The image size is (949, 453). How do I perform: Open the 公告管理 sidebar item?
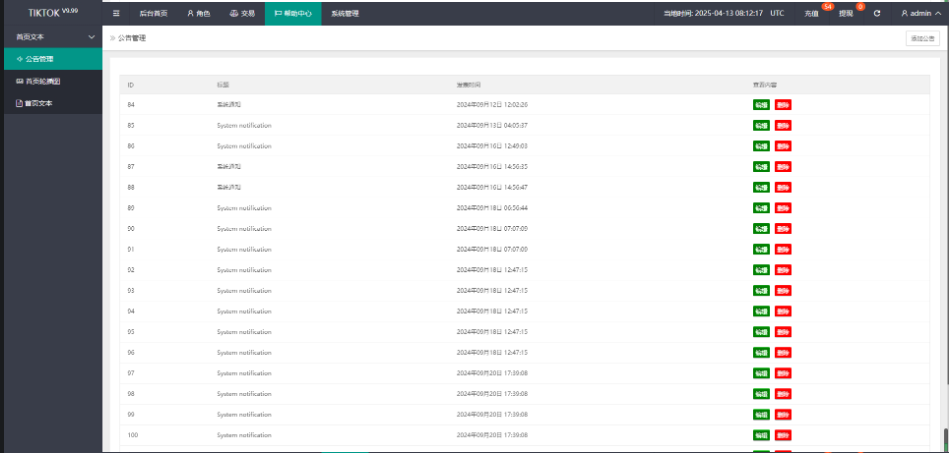pyautogui.click(x=51, y=59)
